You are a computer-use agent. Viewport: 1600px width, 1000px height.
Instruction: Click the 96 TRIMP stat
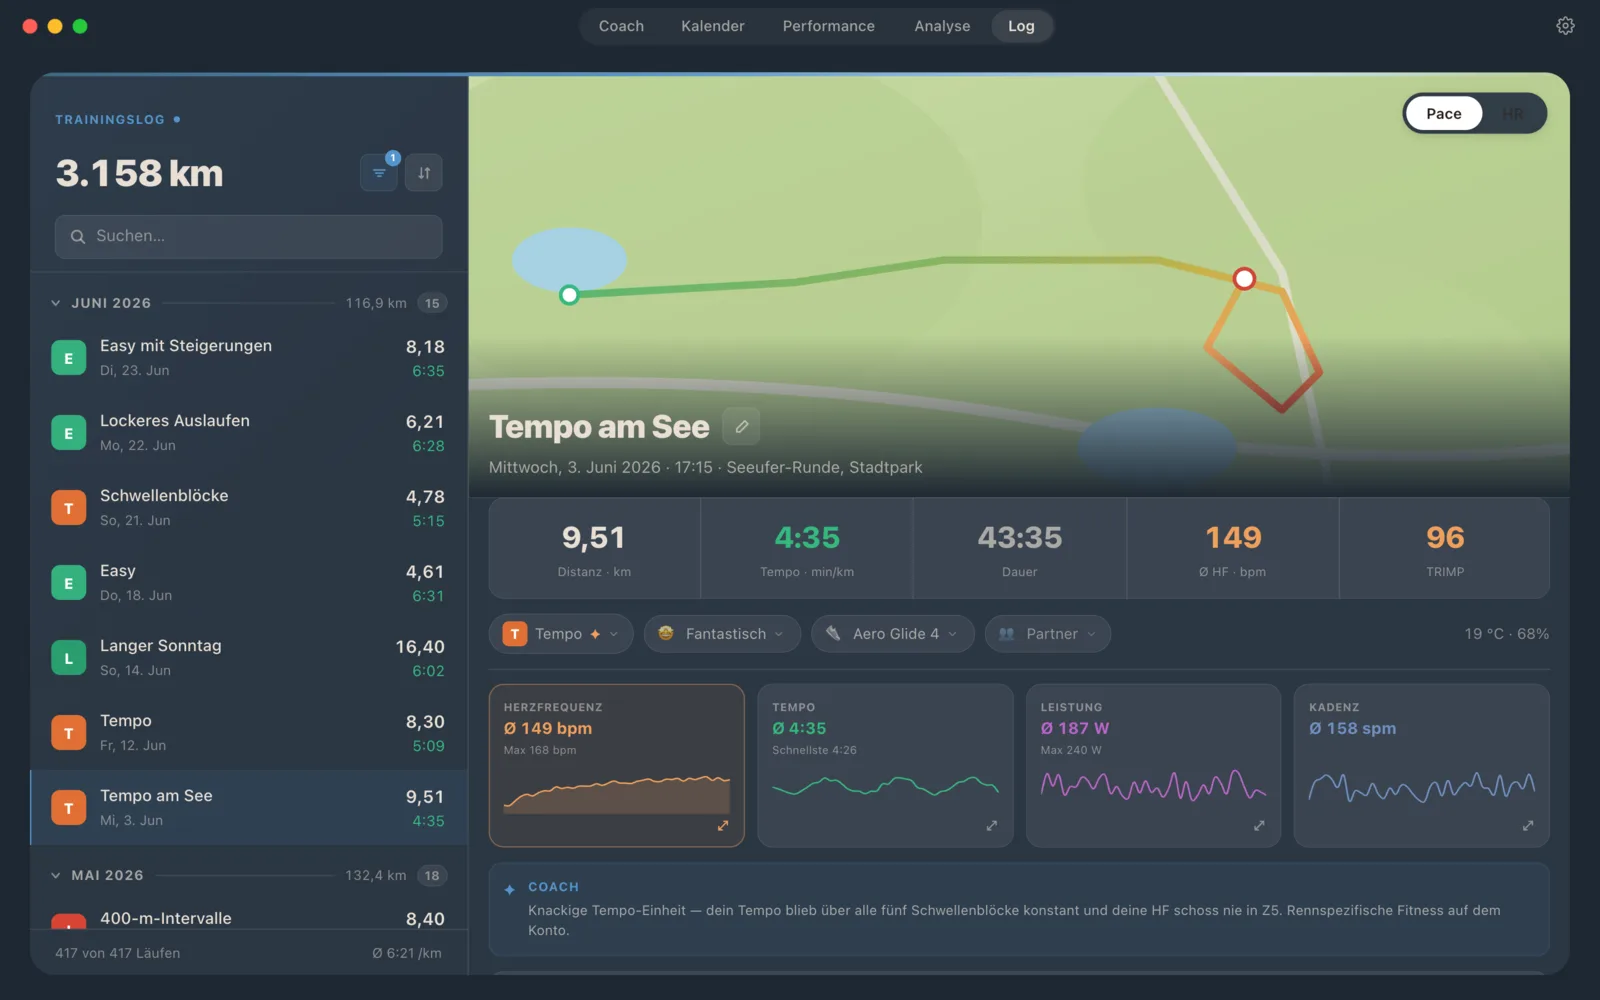[x=1445, y=549]
